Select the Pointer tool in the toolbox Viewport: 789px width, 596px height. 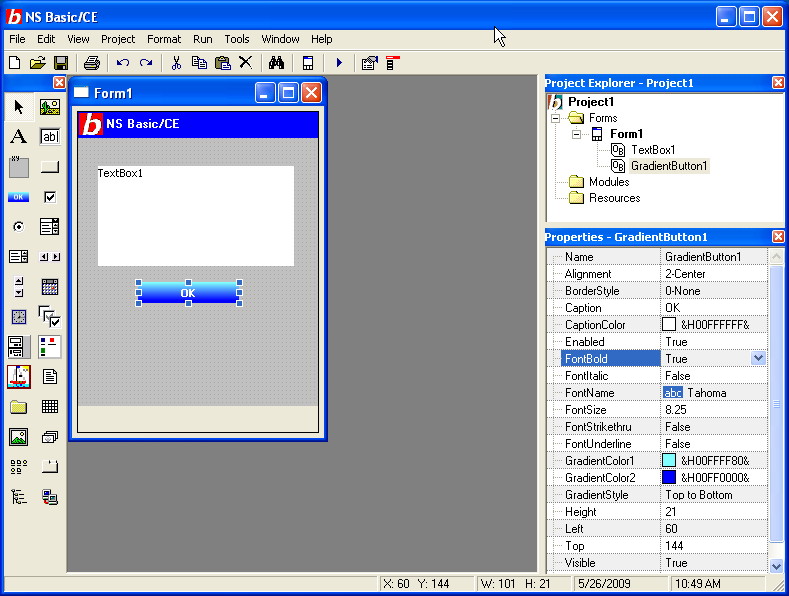point(19,107)
